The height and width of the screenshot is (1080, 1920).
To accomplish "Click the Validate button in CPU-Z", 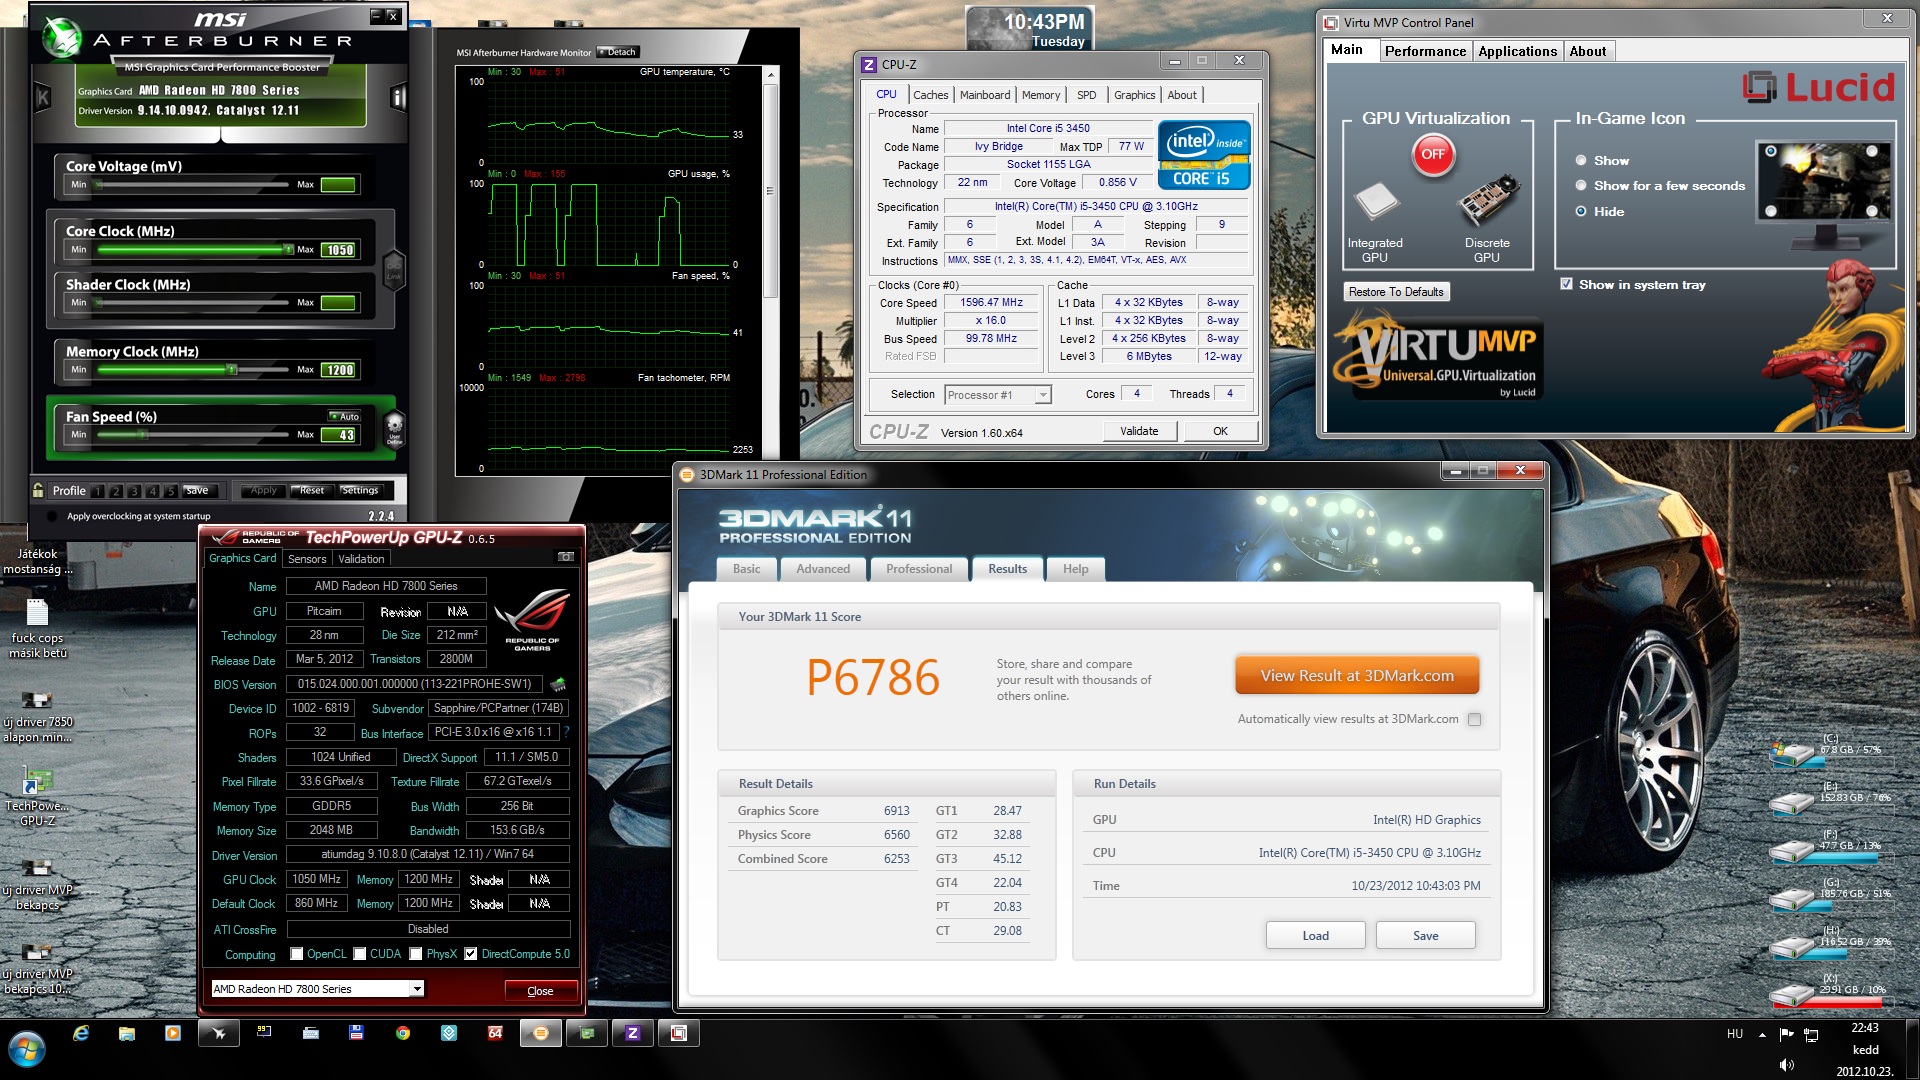I will pos(1139,431).
